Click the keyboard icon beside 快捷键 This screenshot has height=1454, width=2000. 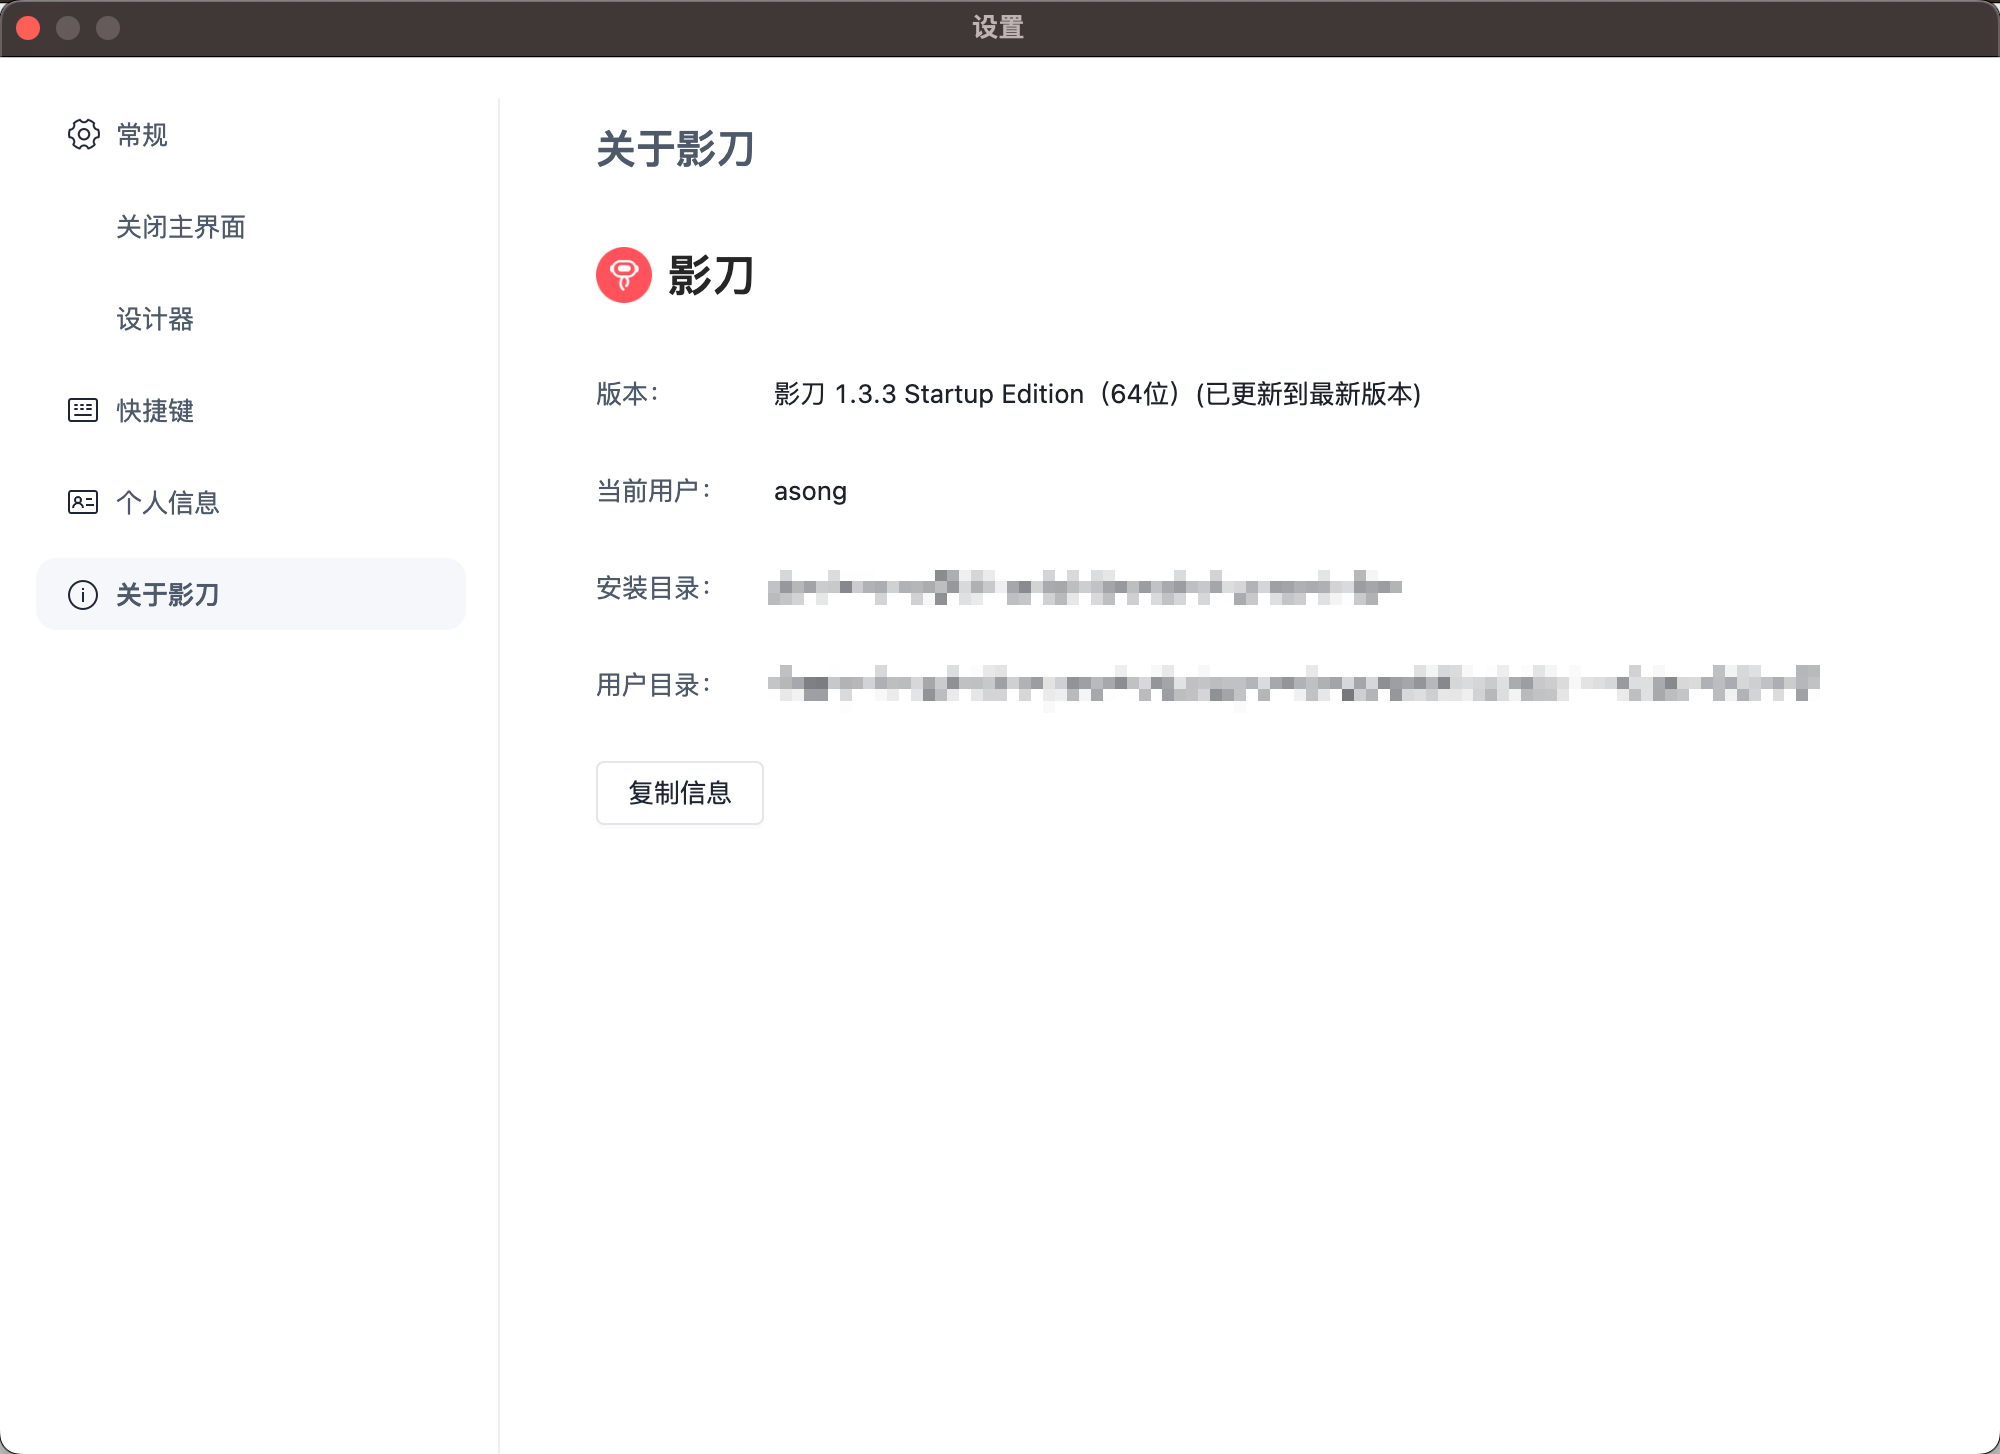click(83, 410)
